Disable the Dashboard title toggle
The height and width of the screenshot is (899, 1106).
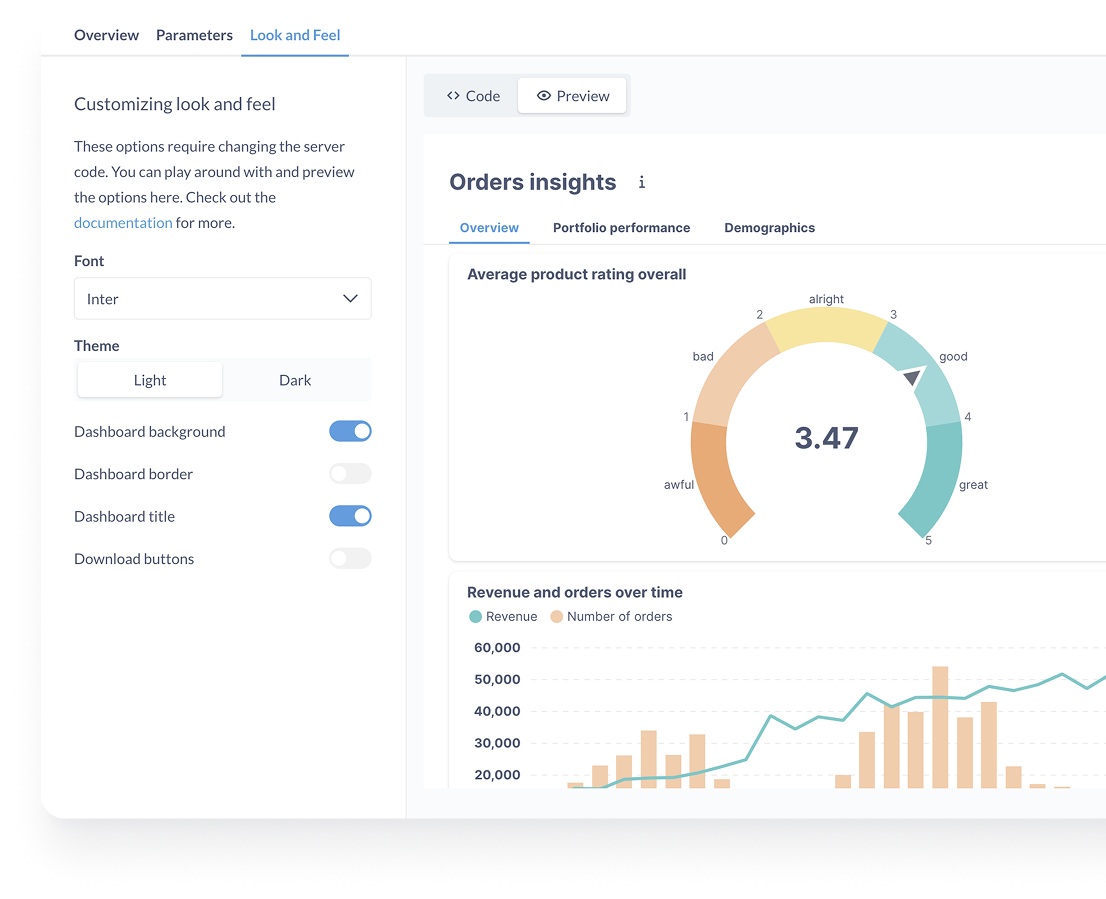[350, 516]
